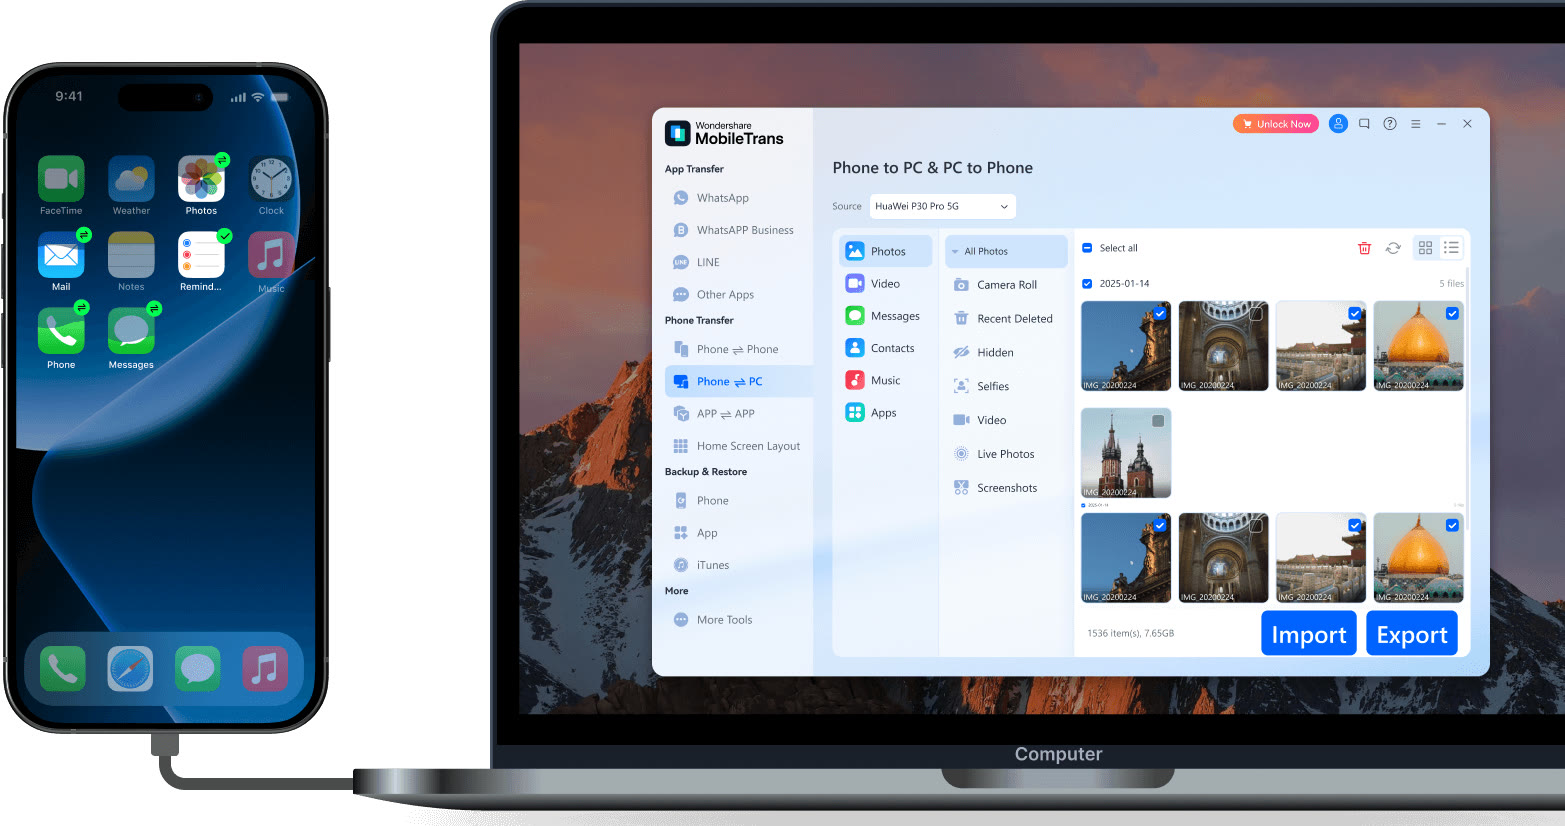The height and width of the screenshot is (826, 1565).
Task: Check the twin-tower church photo checkbox
Action: click(x=1158, y=421)
